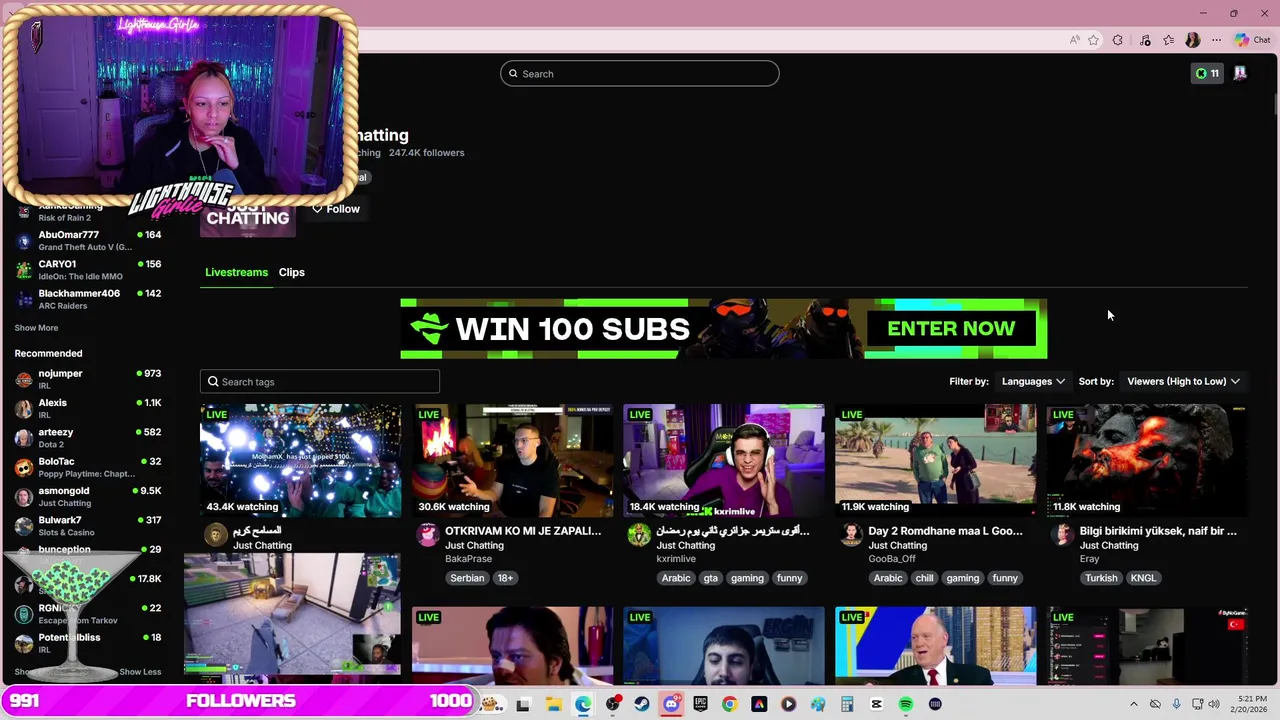Screen dimensions: 1280x720
Task: Select the 18+ tag under BakaPrase
Action: tap(505, 578)
